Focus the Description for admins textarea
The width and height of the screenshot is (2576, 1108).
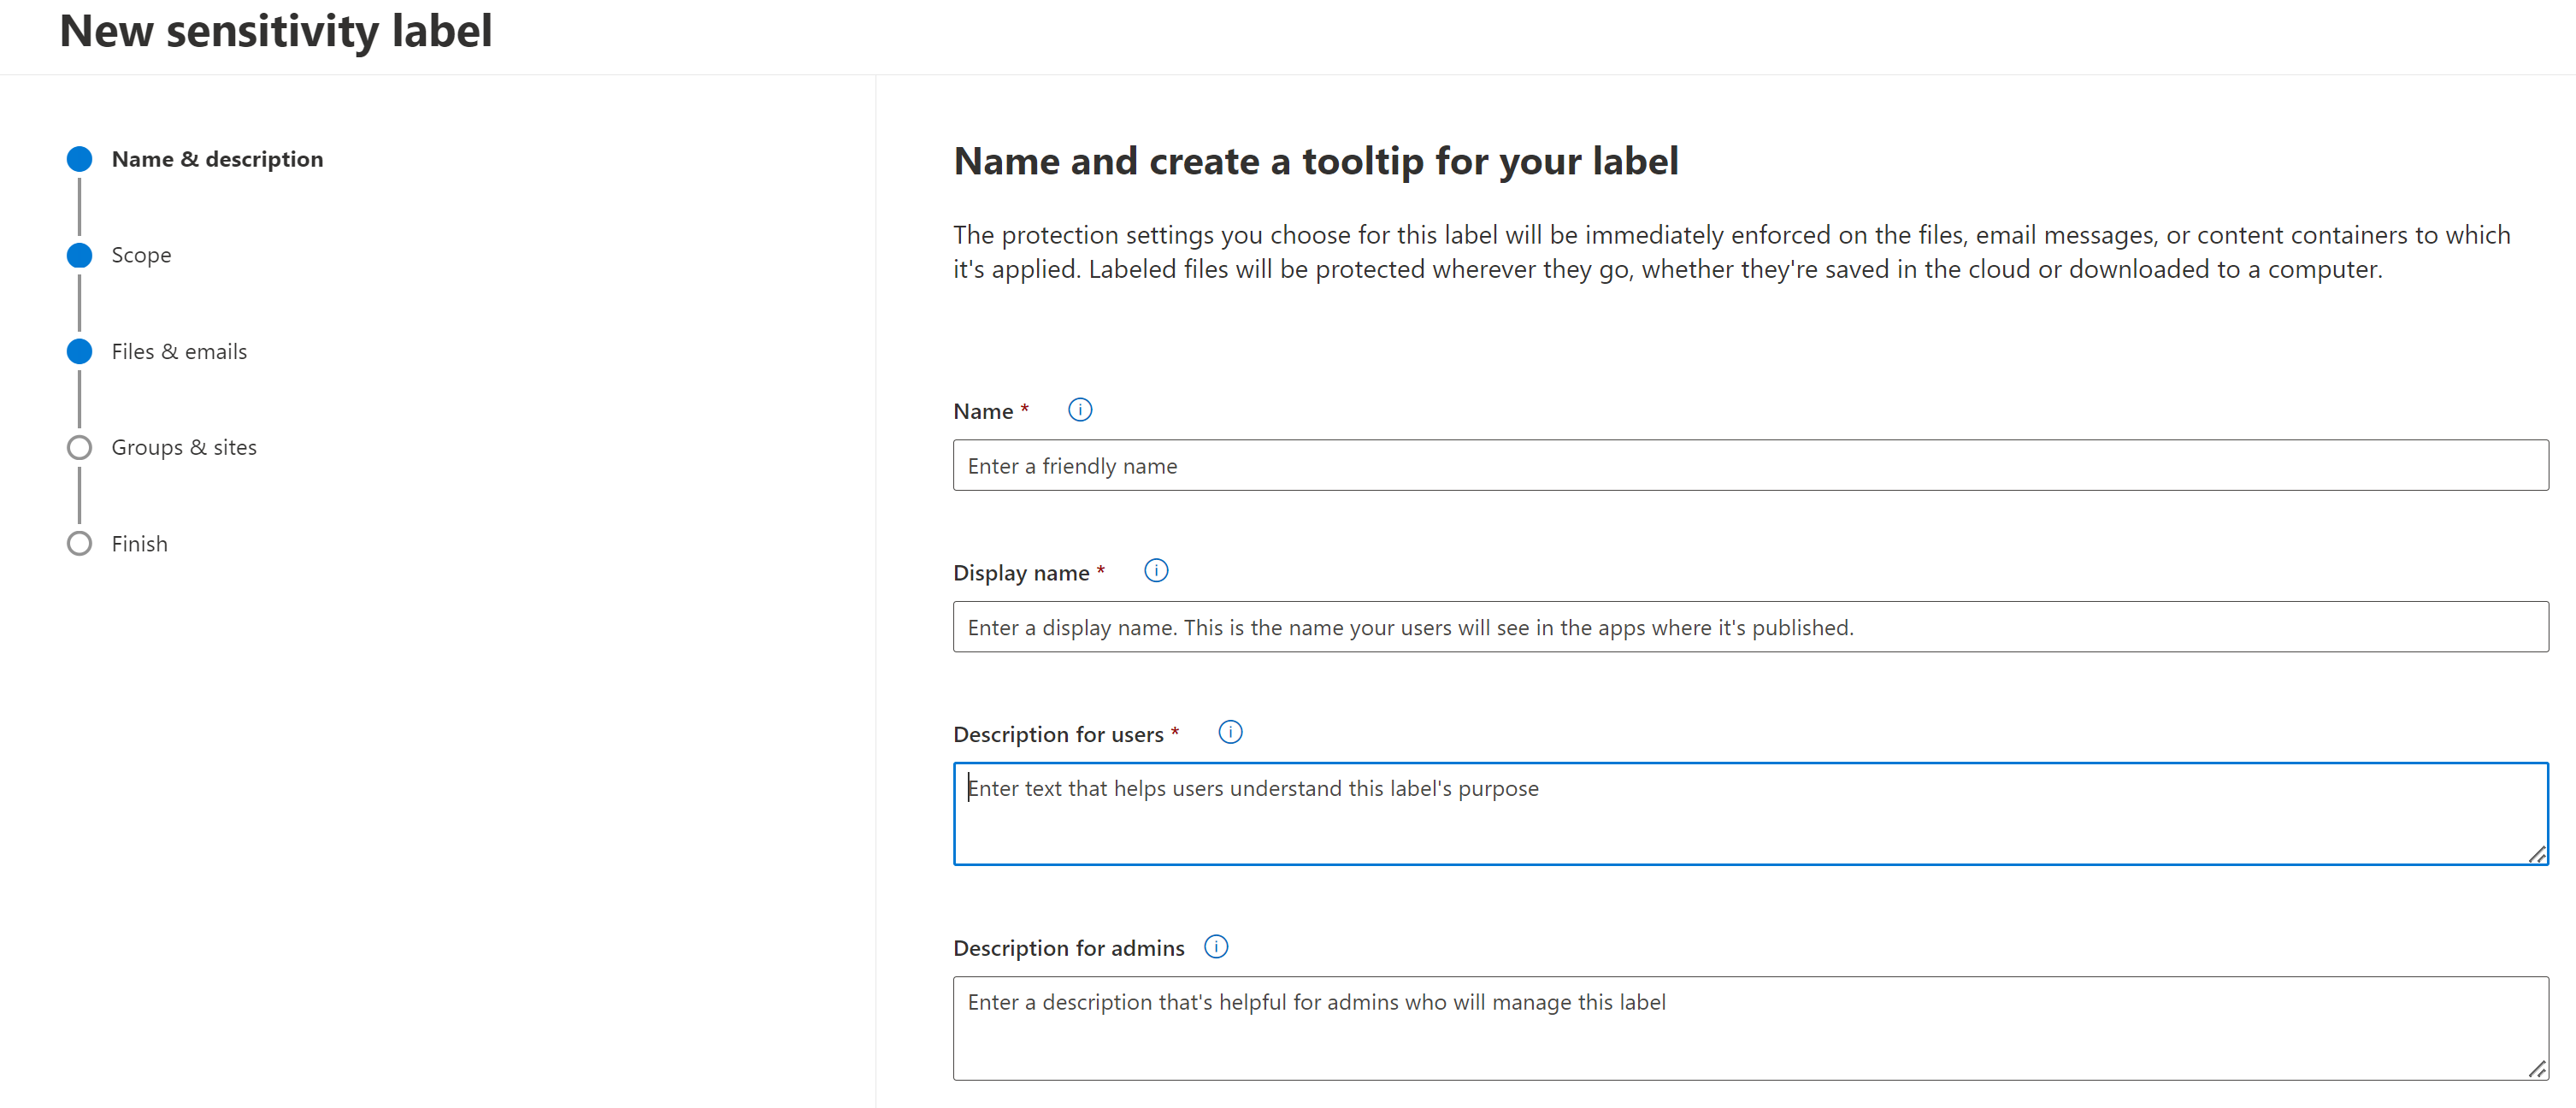[x=1750, y=1029]
